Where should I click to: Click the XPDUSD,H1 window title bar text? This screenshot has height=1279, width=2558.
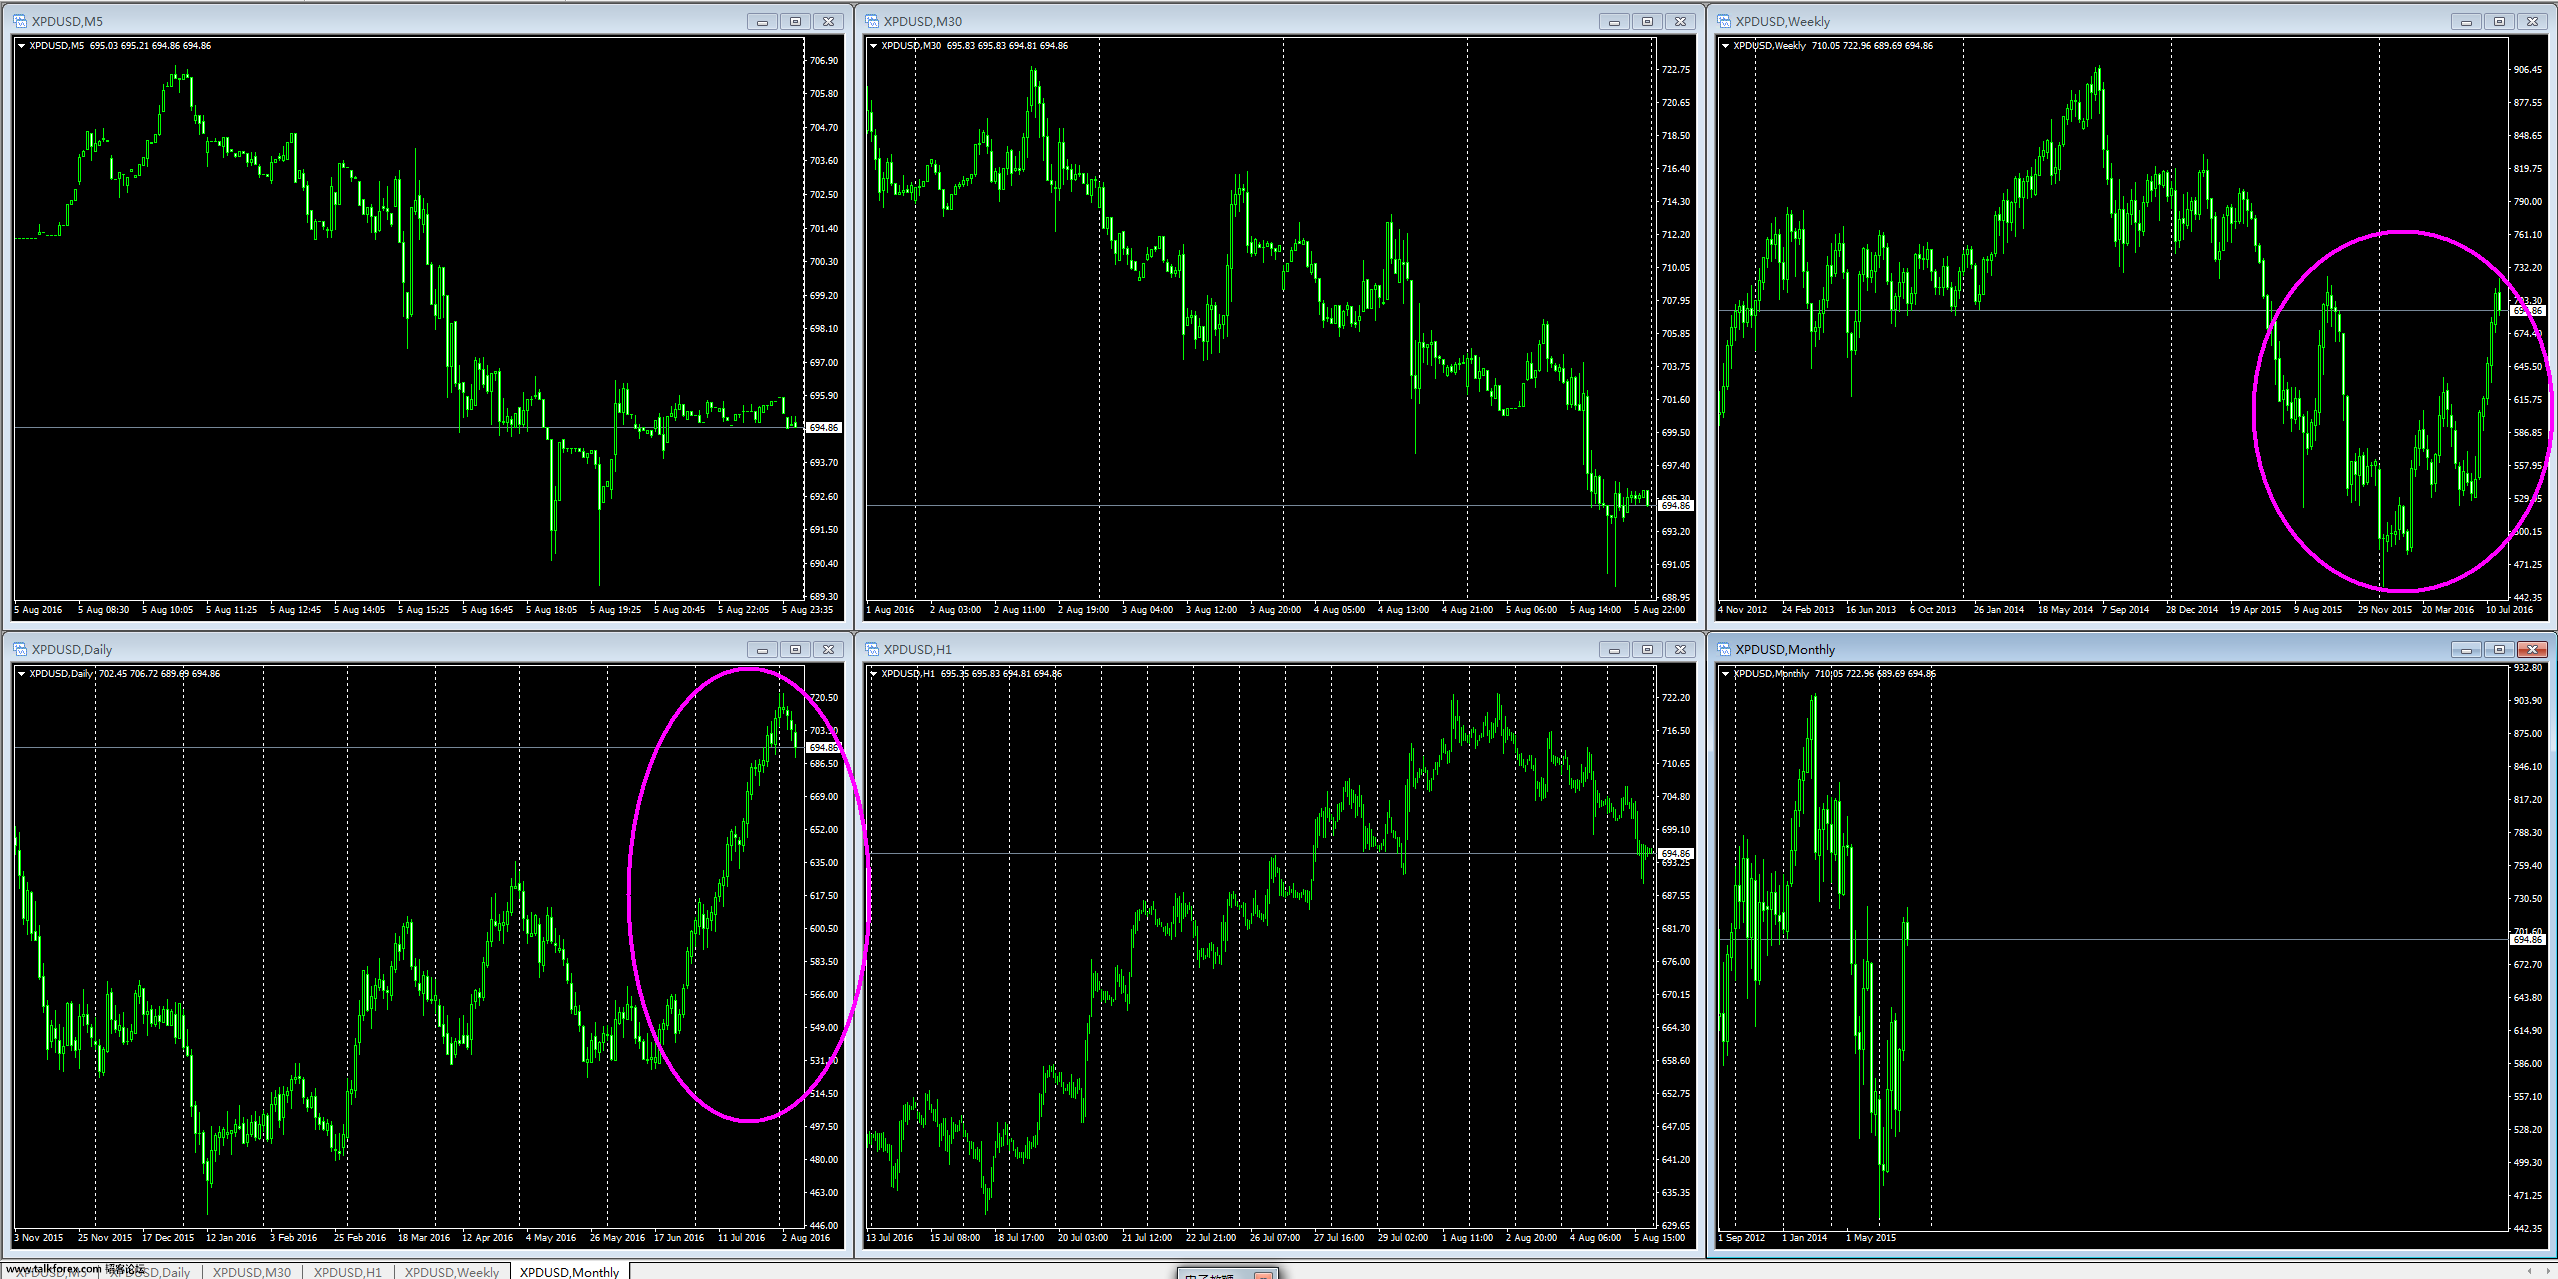click(x=918, y=649)
